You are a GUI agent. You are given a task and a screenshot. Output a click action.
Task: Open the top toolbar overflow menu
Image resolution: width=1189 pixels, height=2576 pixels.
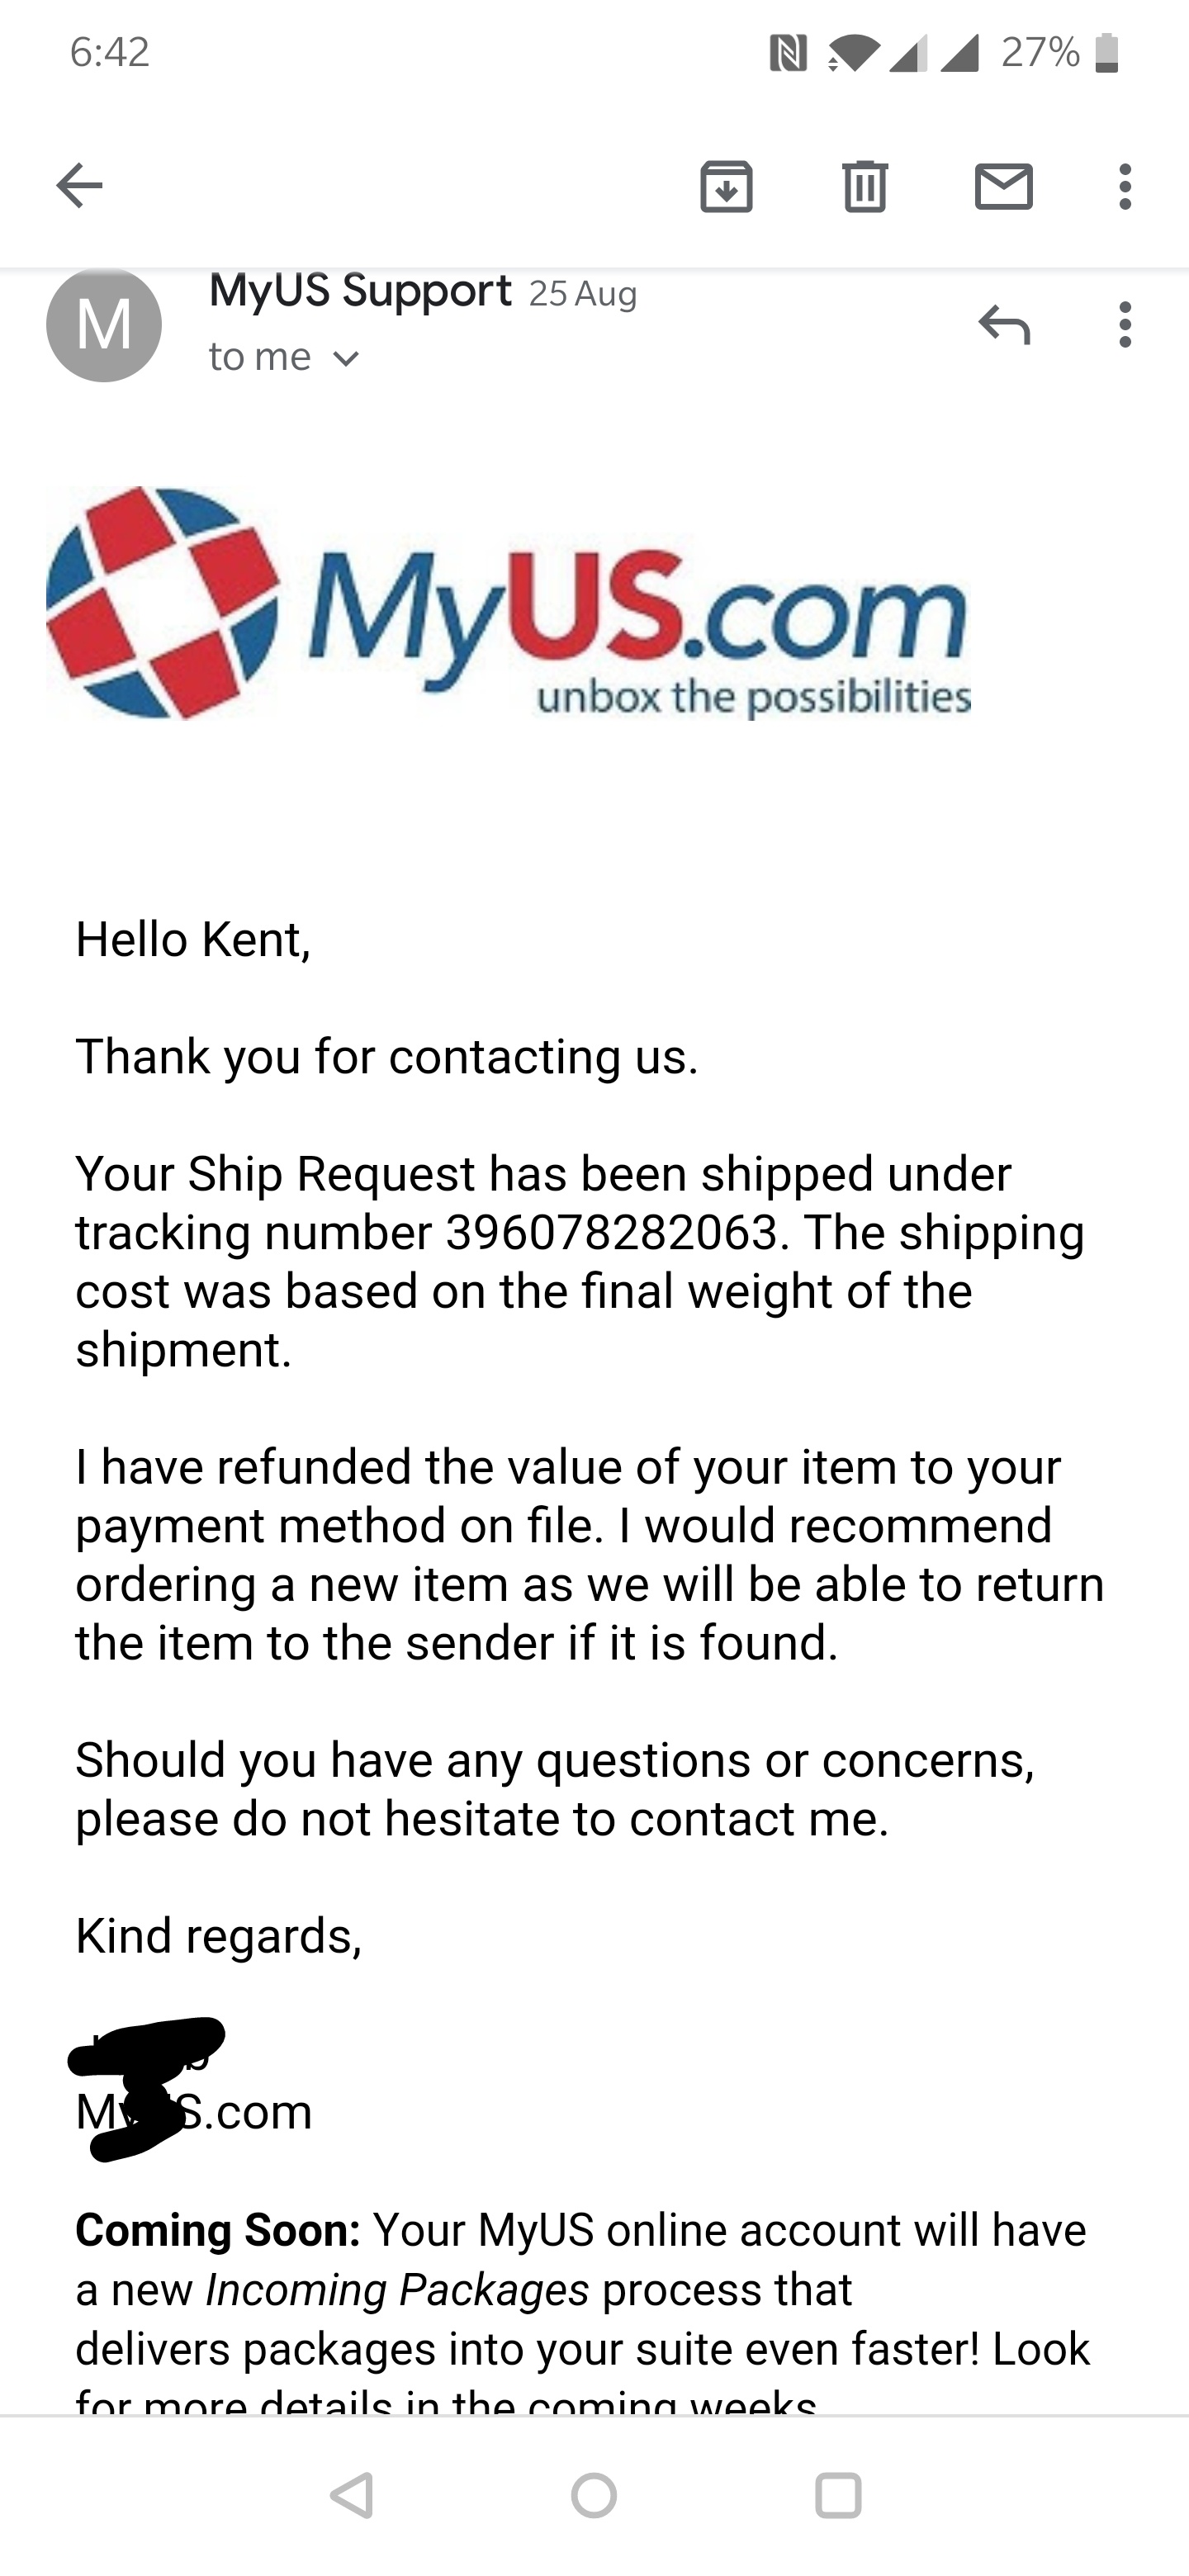[1125, 186]
